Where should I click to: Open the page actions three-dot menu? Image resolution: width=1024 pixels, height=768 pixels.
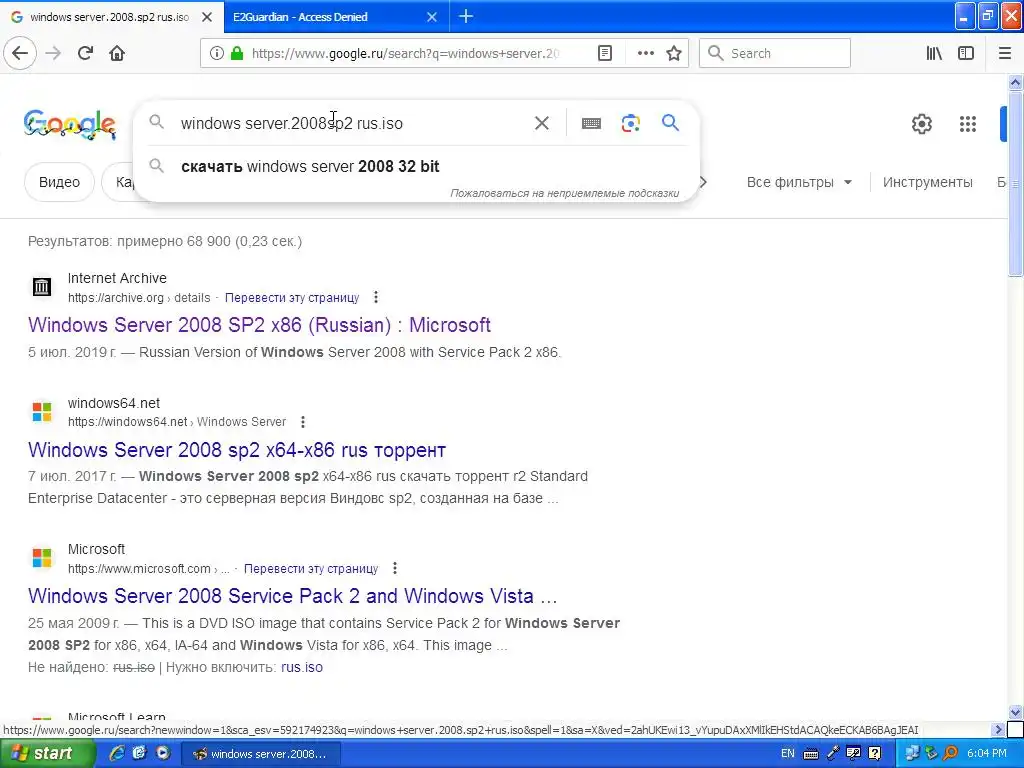coord(645,54)
